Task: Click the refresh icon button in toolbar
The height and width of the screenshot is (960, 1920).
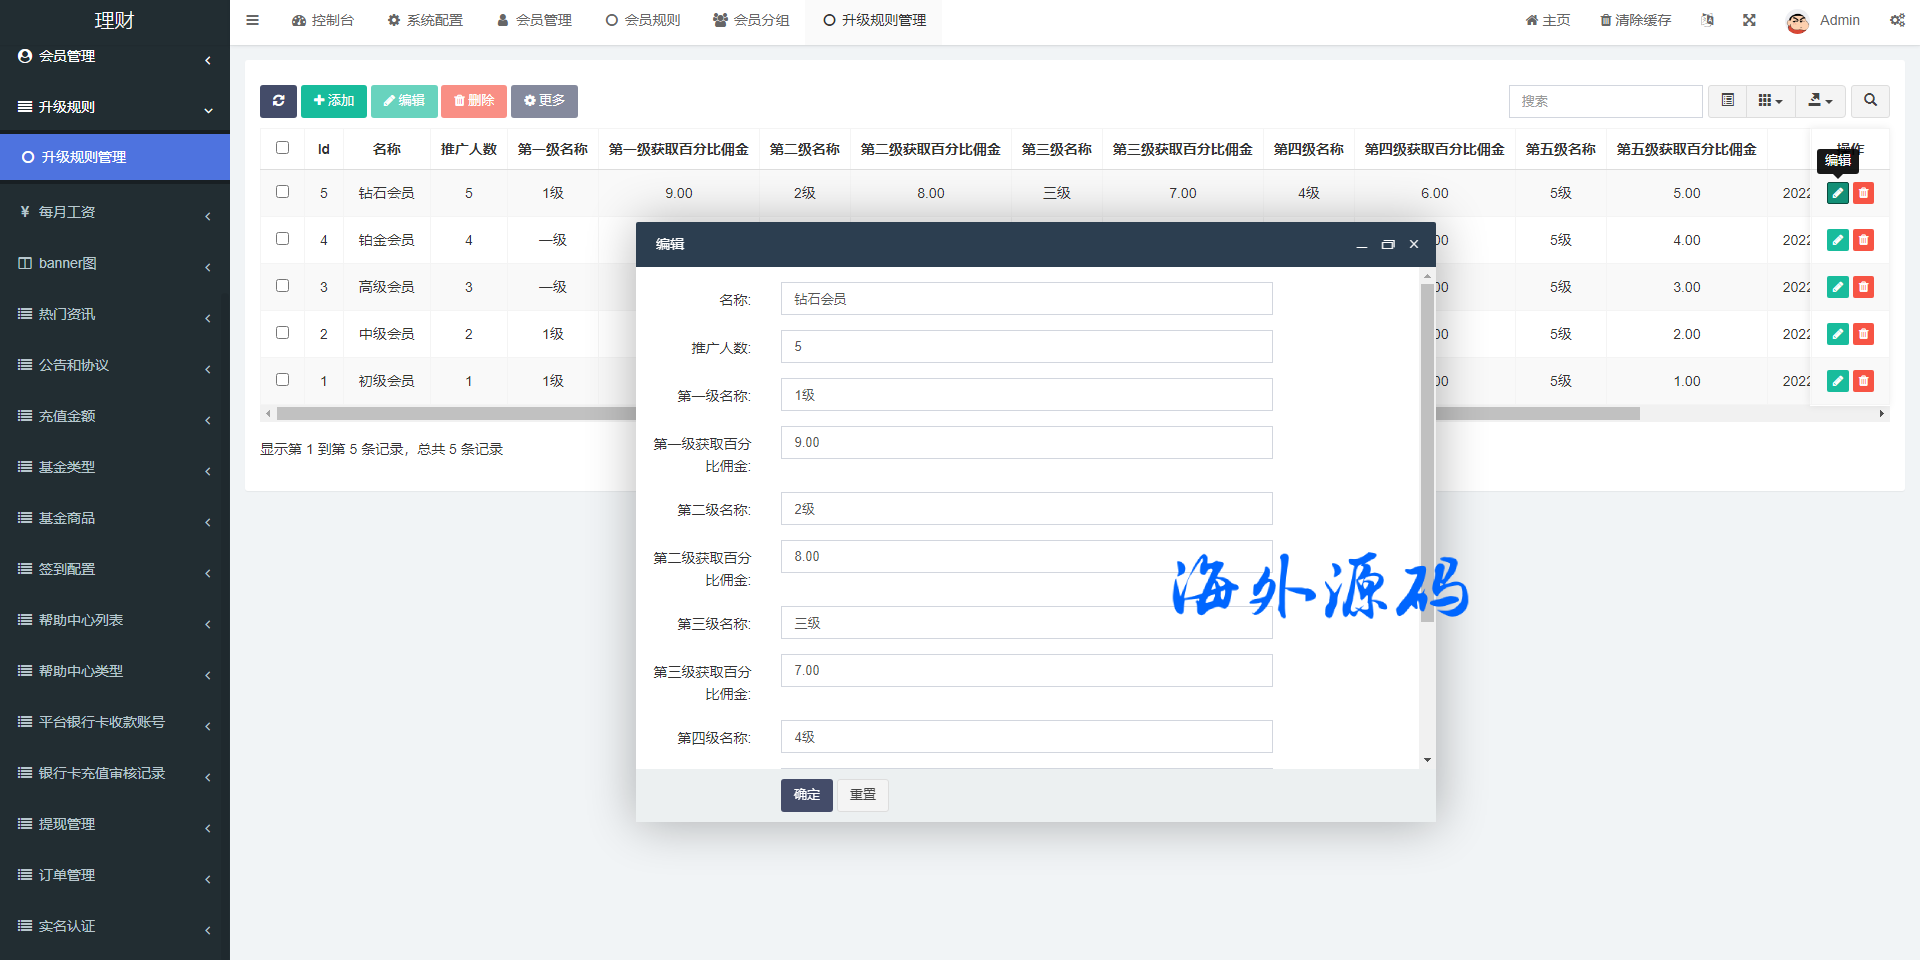Action: [x=278, y=101]
